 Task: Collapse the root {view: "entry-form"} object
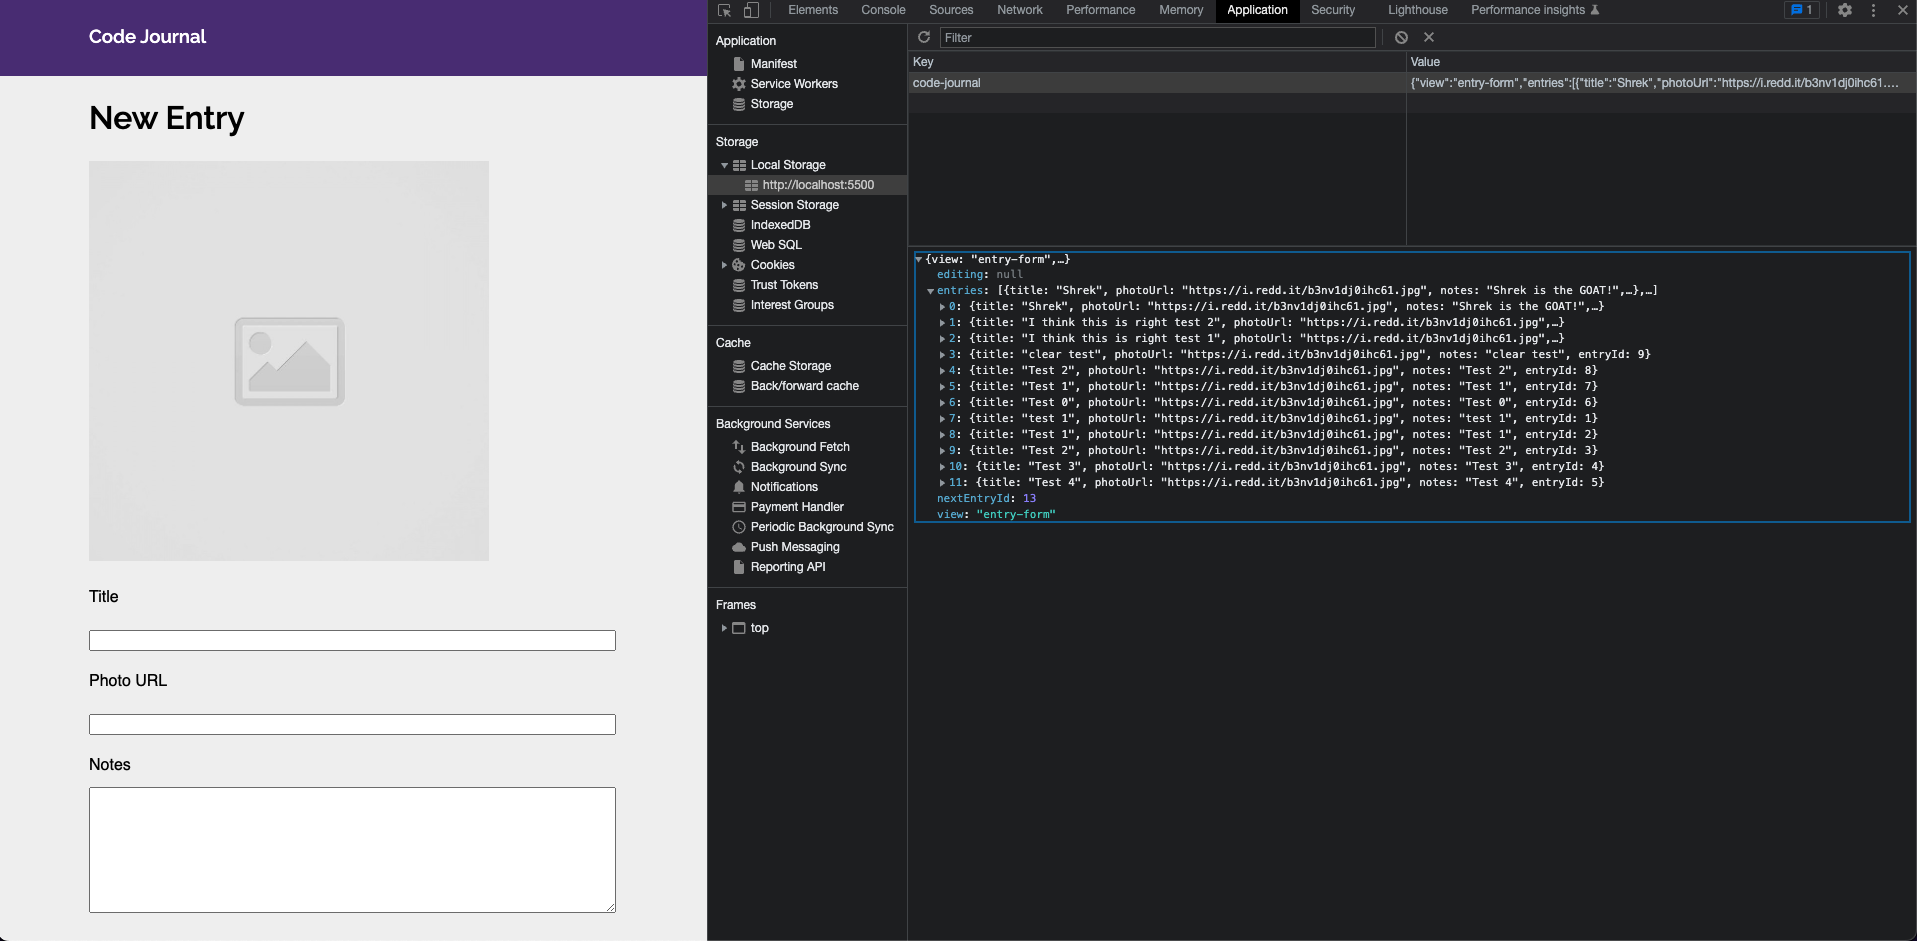pos(919,259)
